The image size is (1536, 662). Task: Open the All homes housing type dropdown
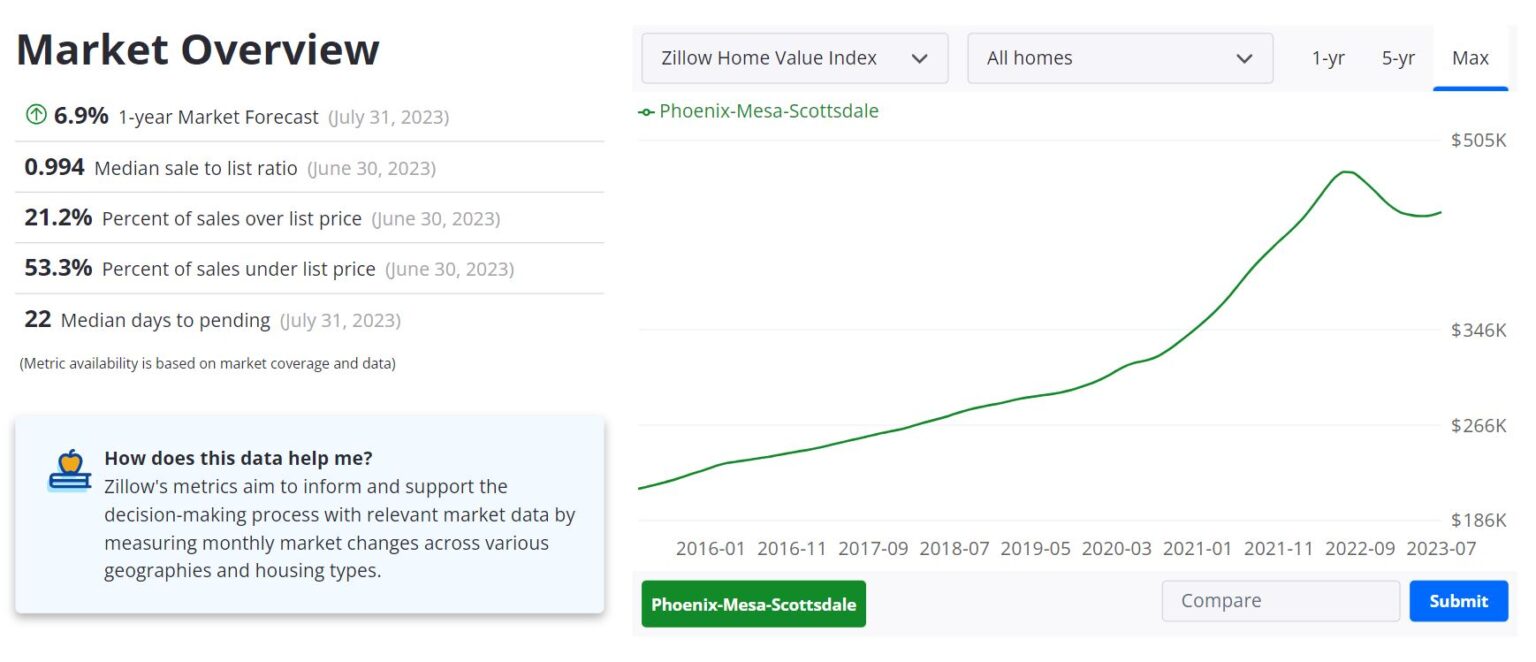[x=1119, y=58]
